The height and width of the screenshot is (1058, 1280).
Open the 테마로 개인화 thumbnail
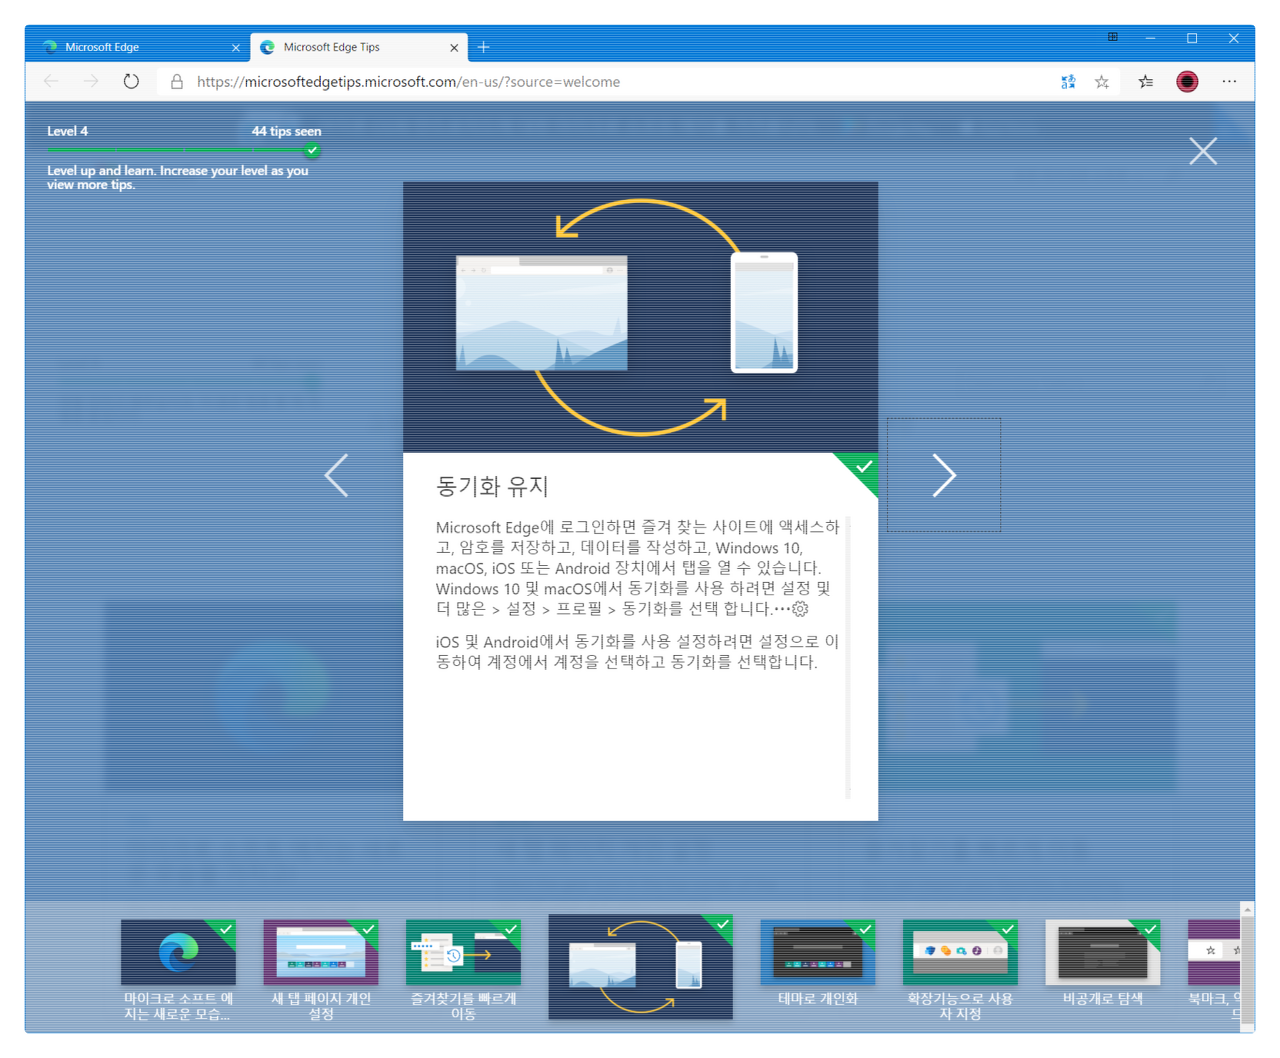click(x=818, y=964)
